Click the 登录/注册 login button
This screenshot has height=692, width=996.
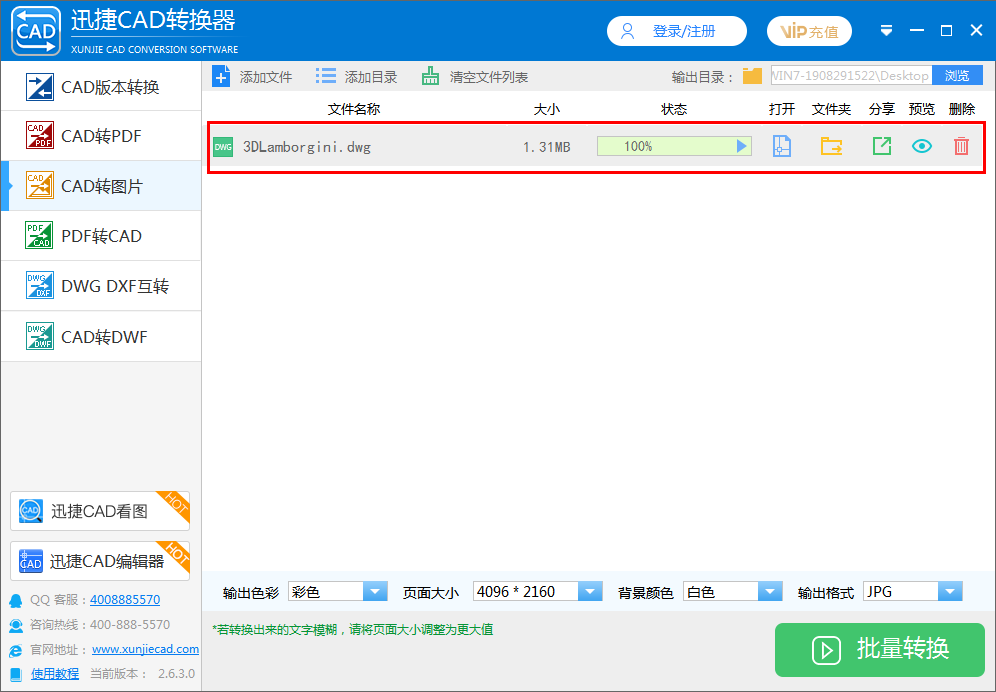point(676,31)
